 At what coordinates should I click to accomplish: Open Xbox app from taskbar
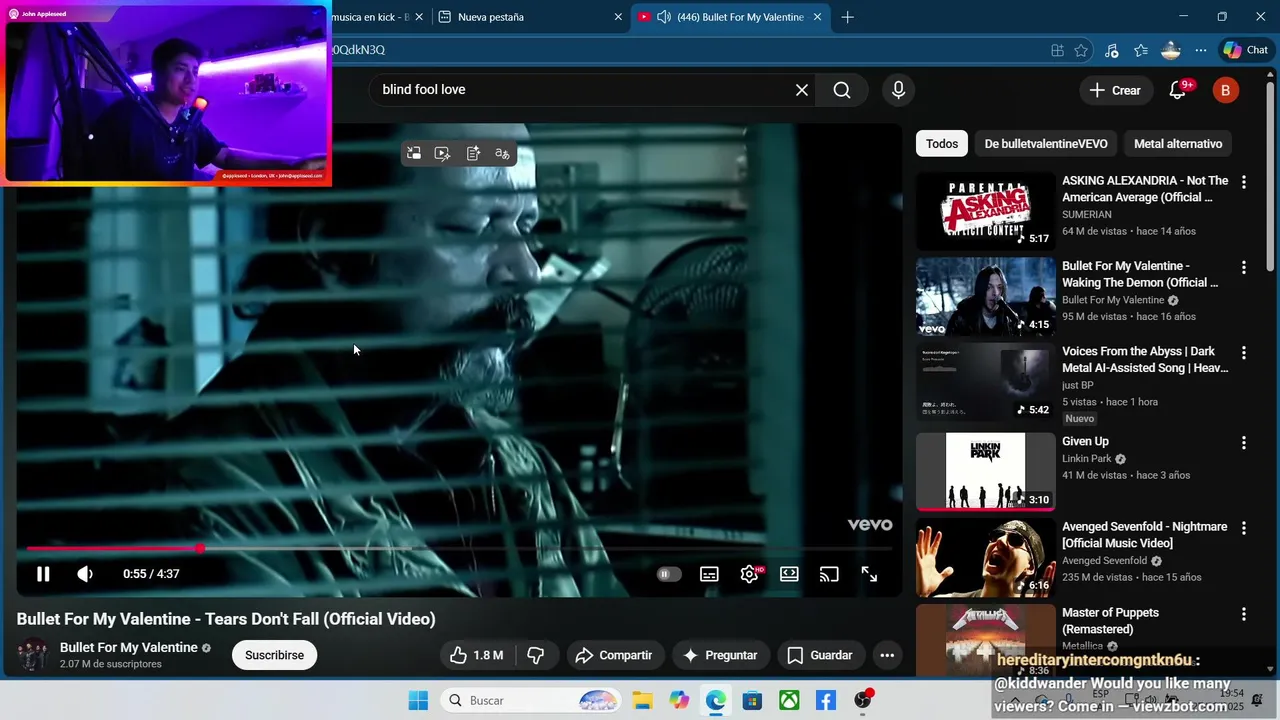pyautogui.click(x=789, y=700)
